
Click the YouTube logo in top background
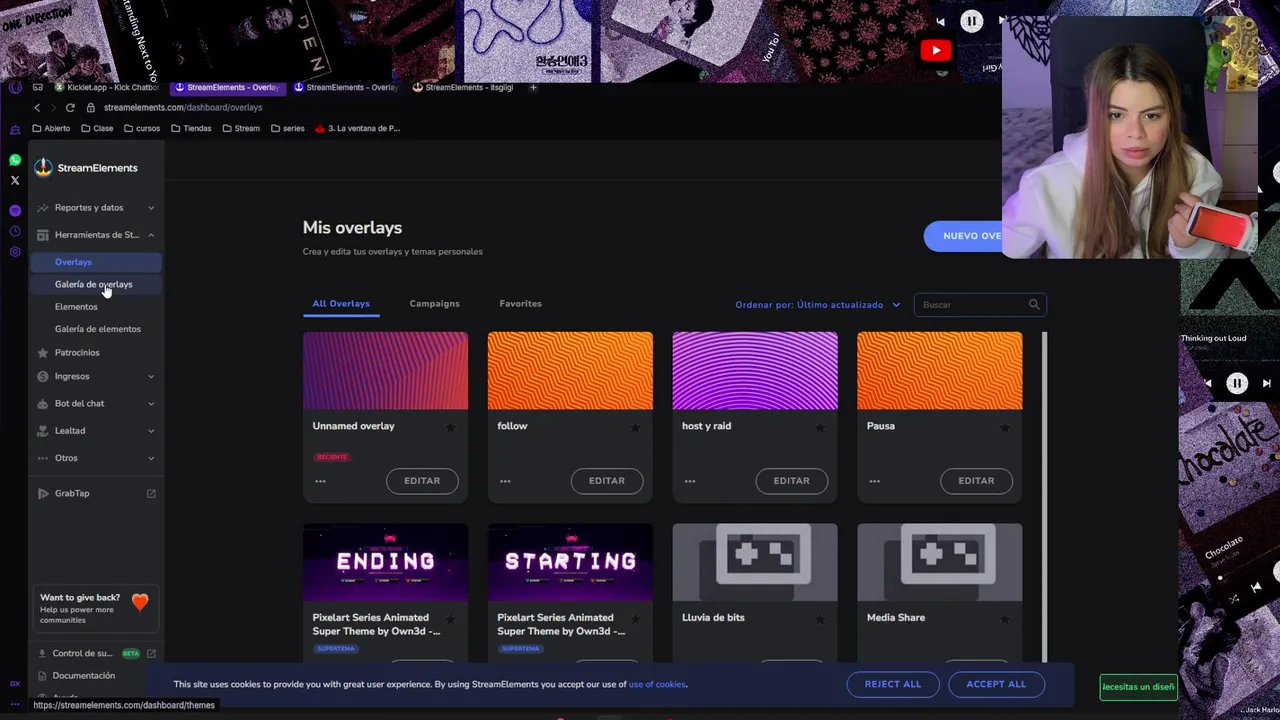pos(936,50)
